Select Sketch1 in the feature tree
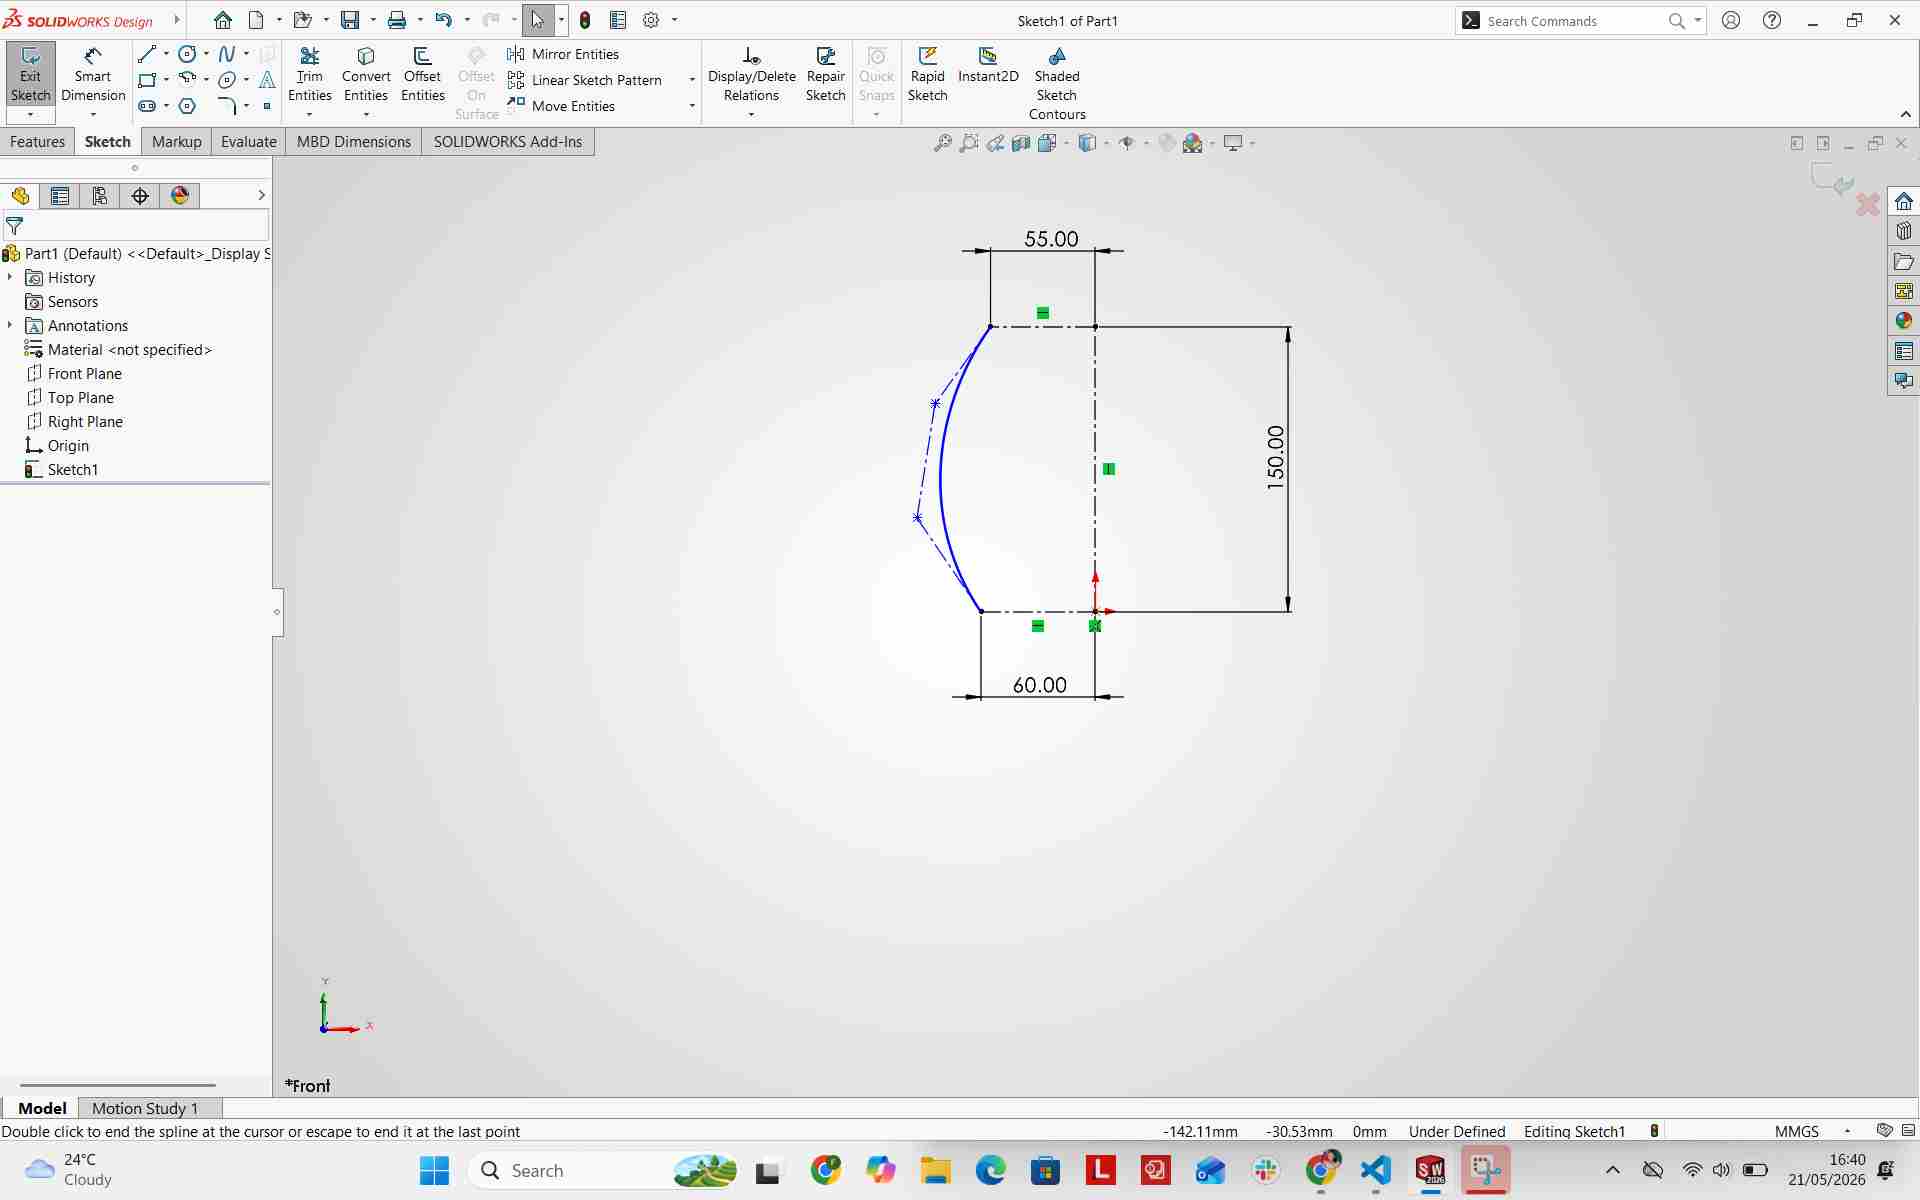 pos(73,470)
